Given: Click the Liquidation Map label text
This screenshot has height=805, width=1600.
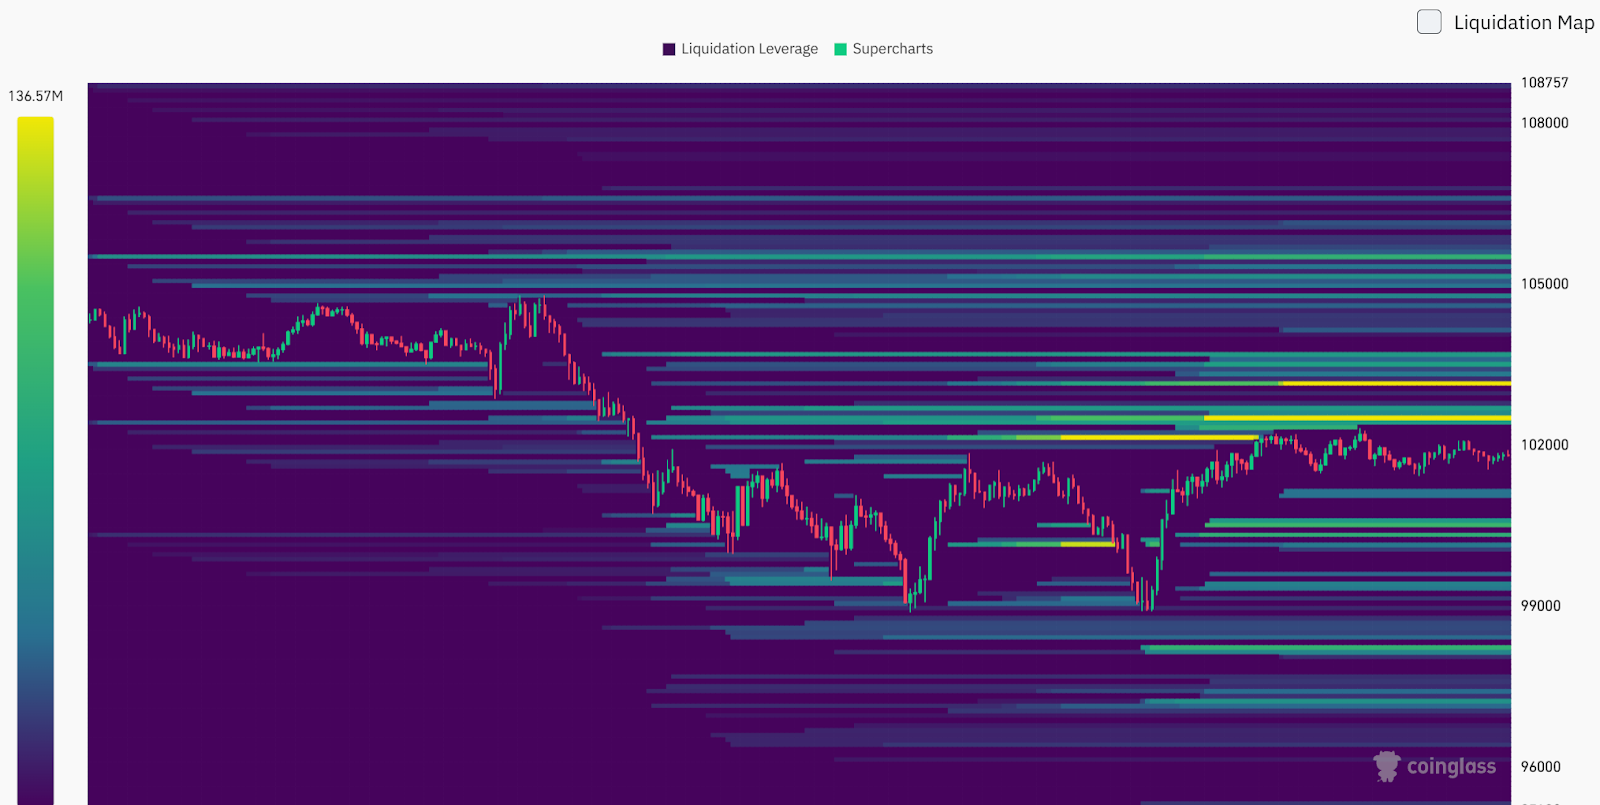Looking at the screenshot, I should [1523, 22].
